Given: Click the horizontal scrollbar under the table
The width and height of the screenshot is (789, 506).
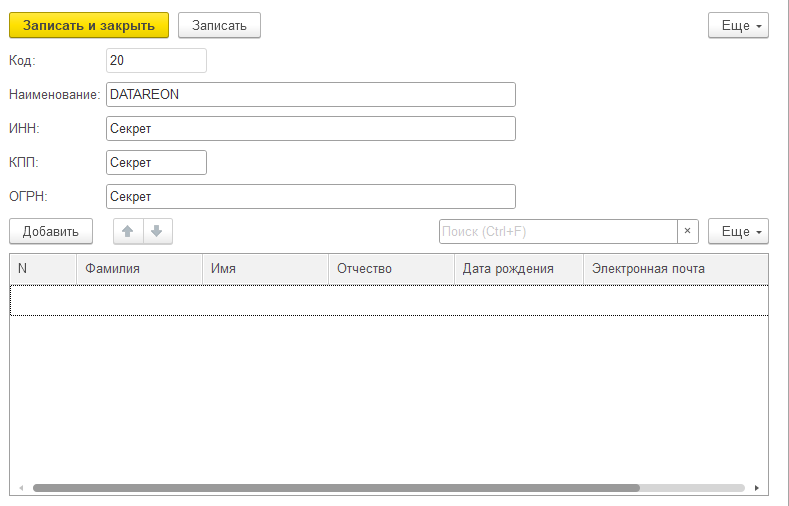Looking at the screenshot, I should point(335,488).
